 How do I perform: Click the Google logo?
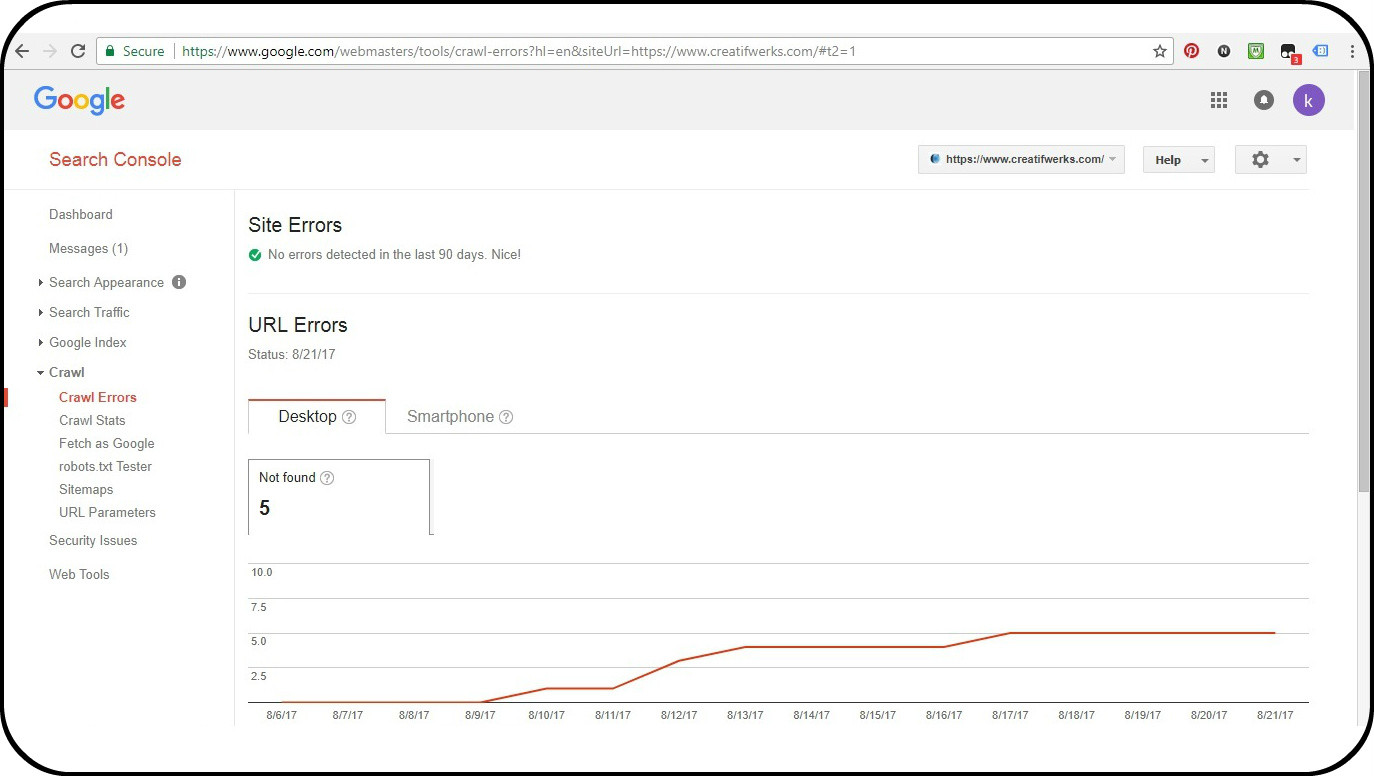pyautogui.click(x=79, y=100)
